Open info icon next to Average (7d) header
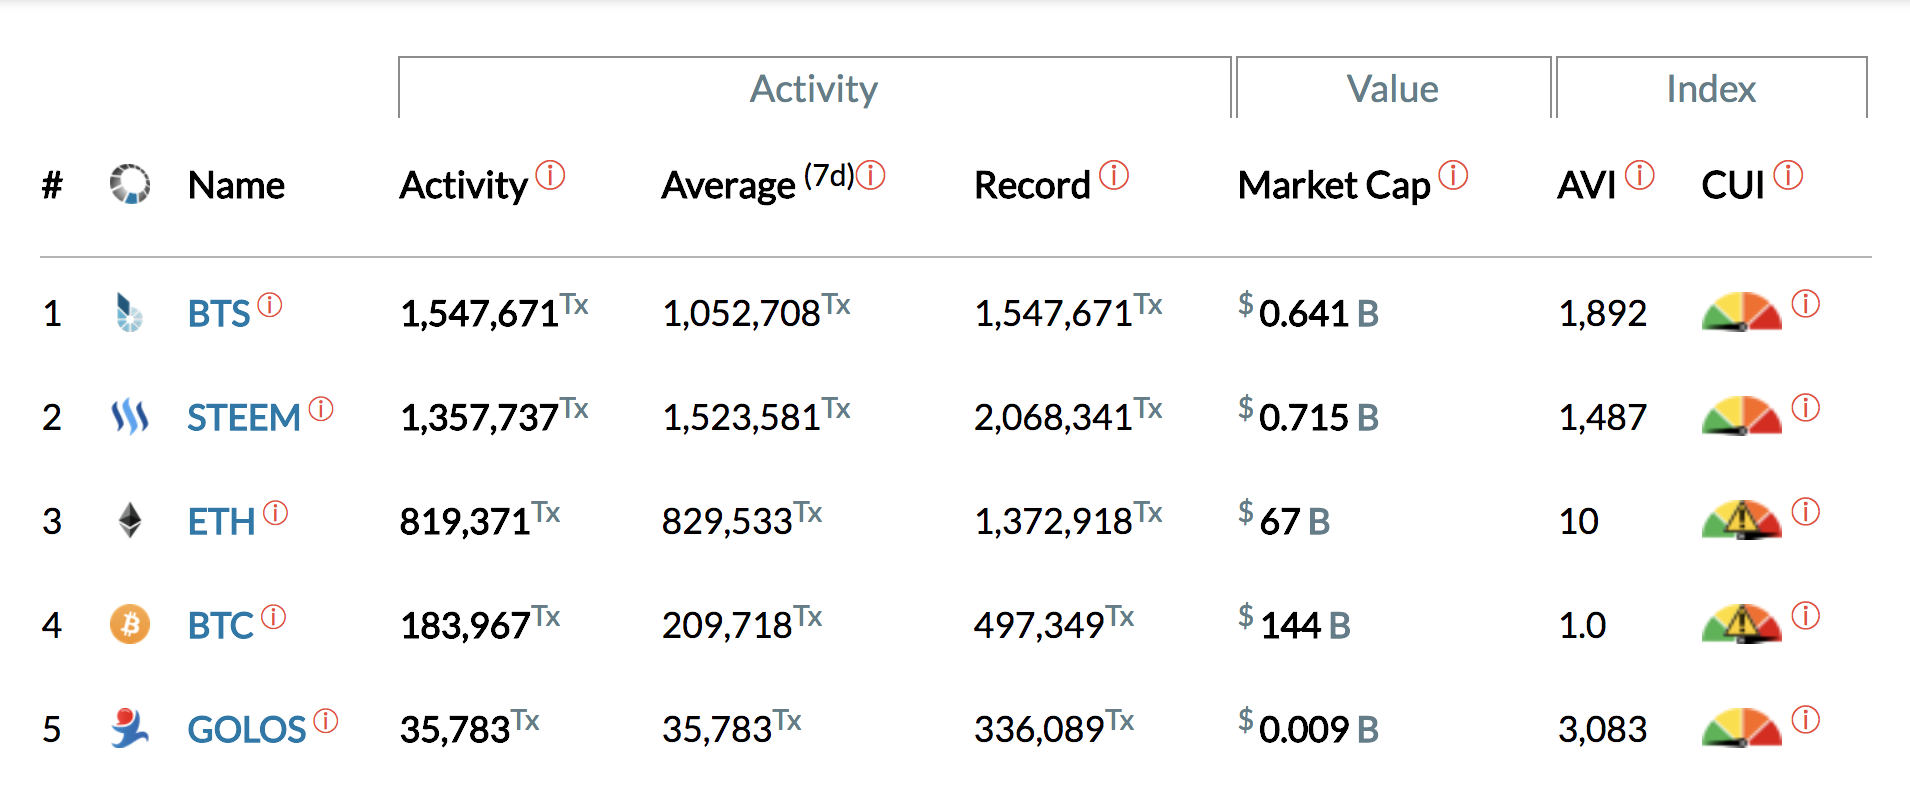The image size is (1910, 790). (x=871, y=176)
